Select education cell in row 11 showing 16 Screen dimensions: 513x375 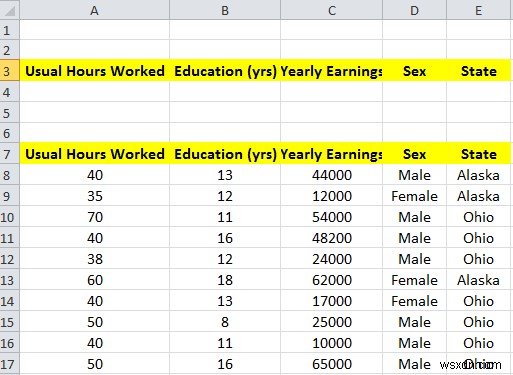coord(225,238)
